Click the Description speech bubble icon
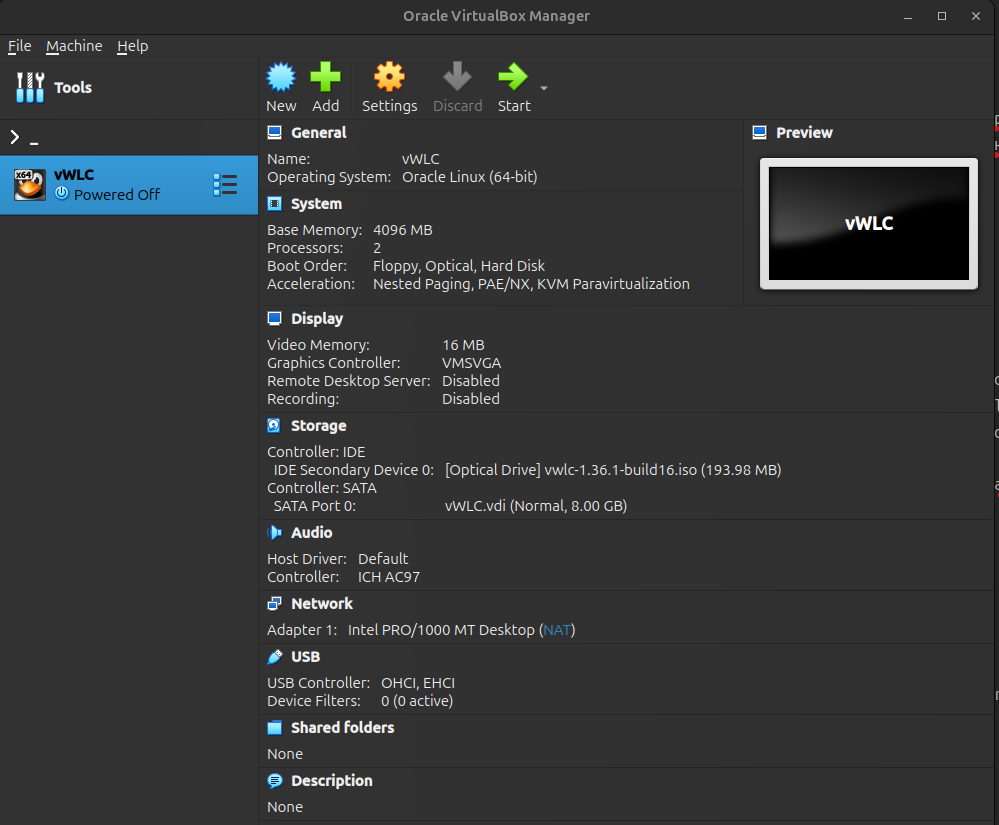This screenshot has height=825, width=999. pos(275,780)
